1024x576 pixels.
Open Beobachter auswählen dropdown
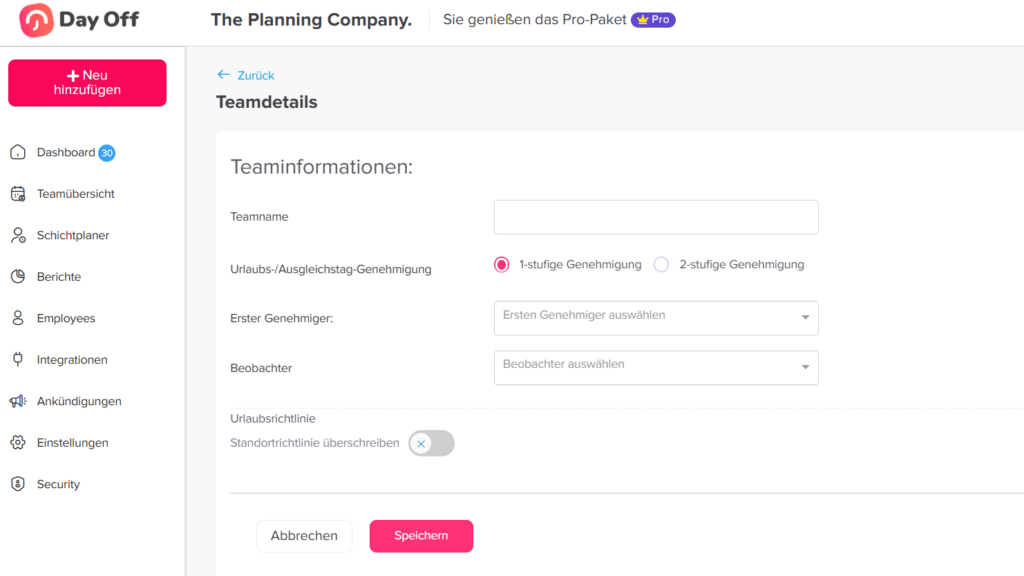(x=656, y=367)
